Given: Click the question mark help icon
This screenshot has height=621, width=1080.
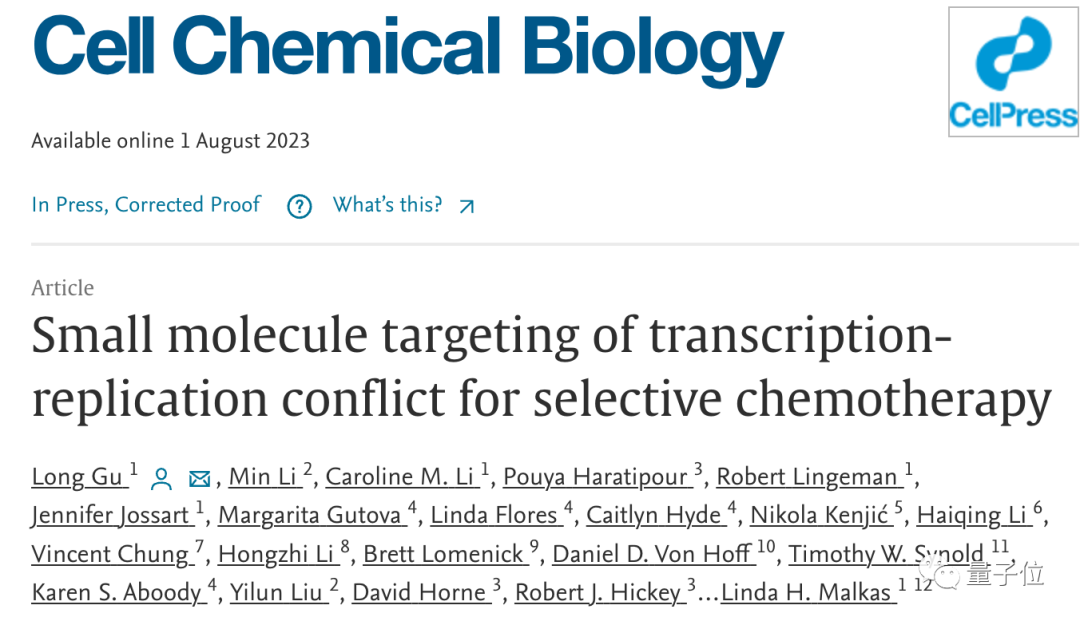Looking at the screenshot, I should pos(299,206).
